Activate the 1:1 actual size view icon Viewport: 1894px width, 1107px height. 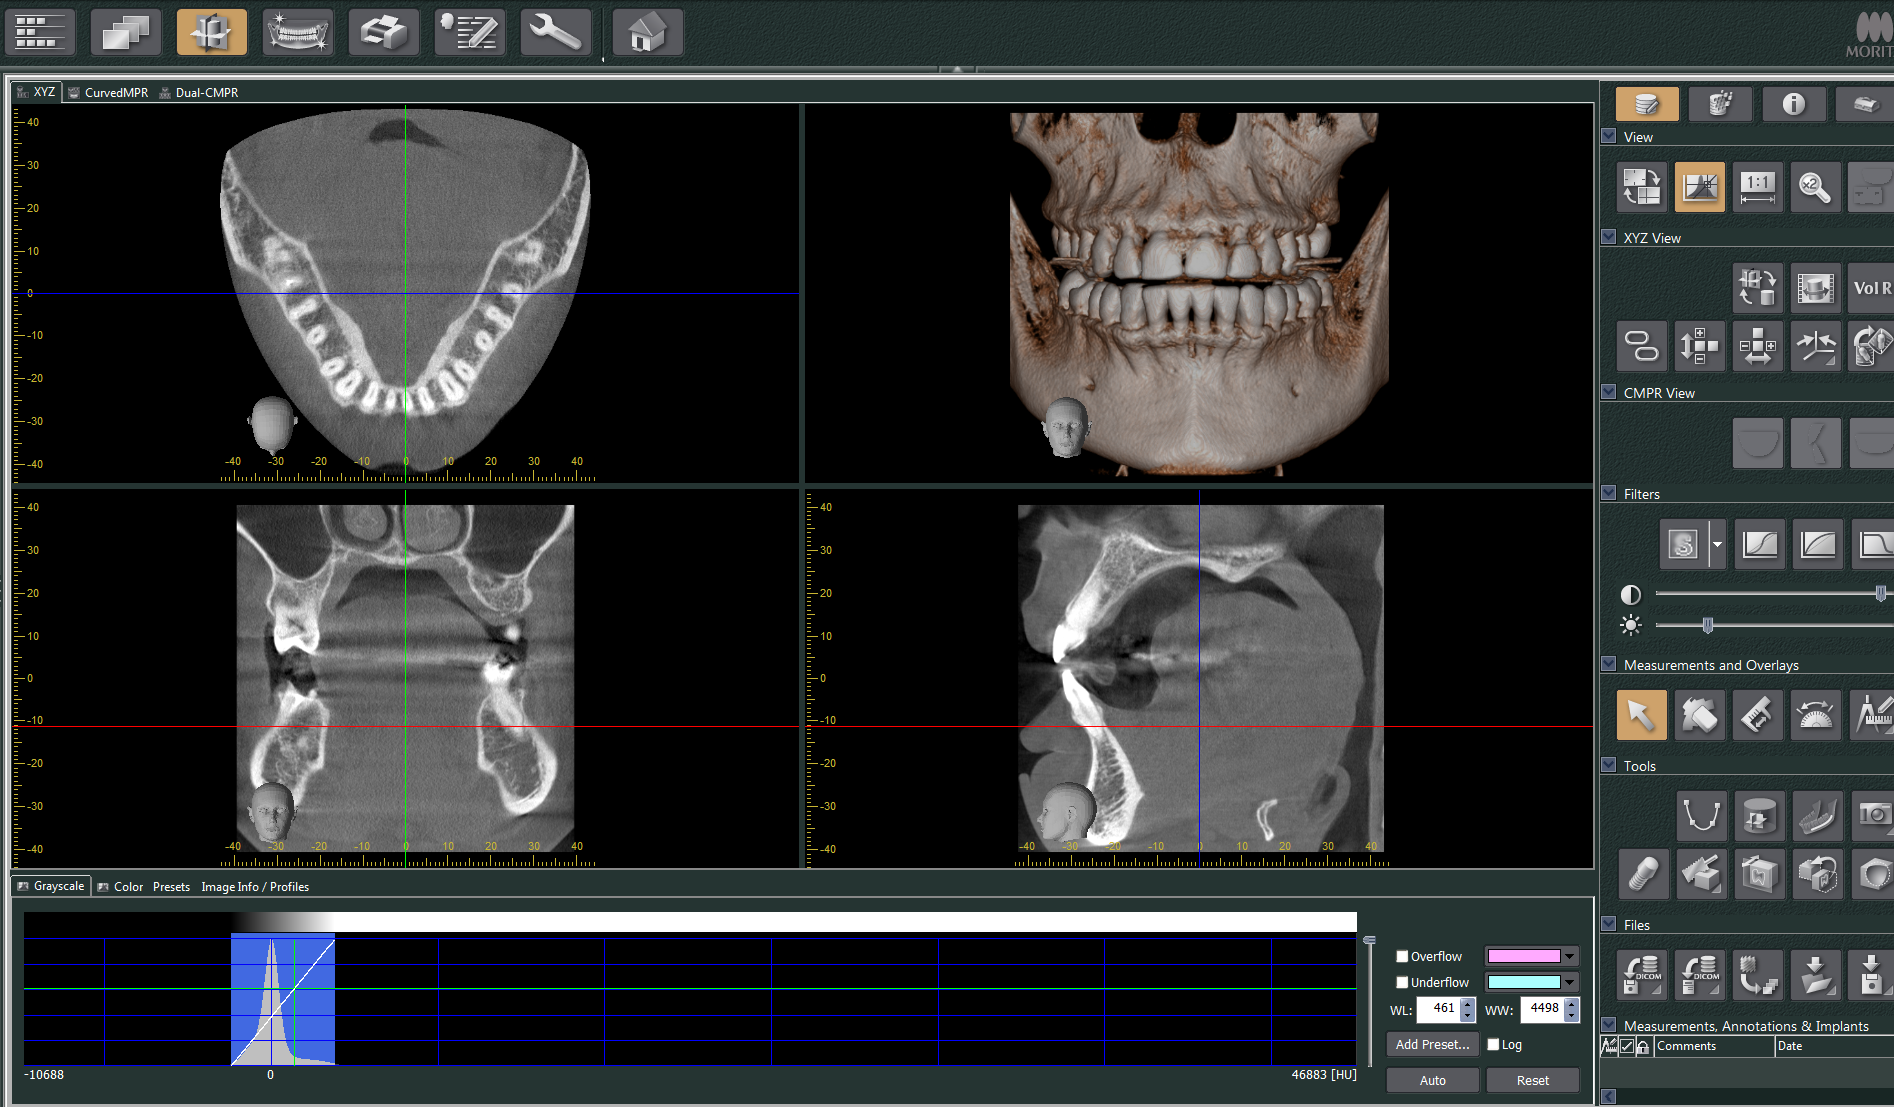pyautogui.click(x=1757, y=187)
